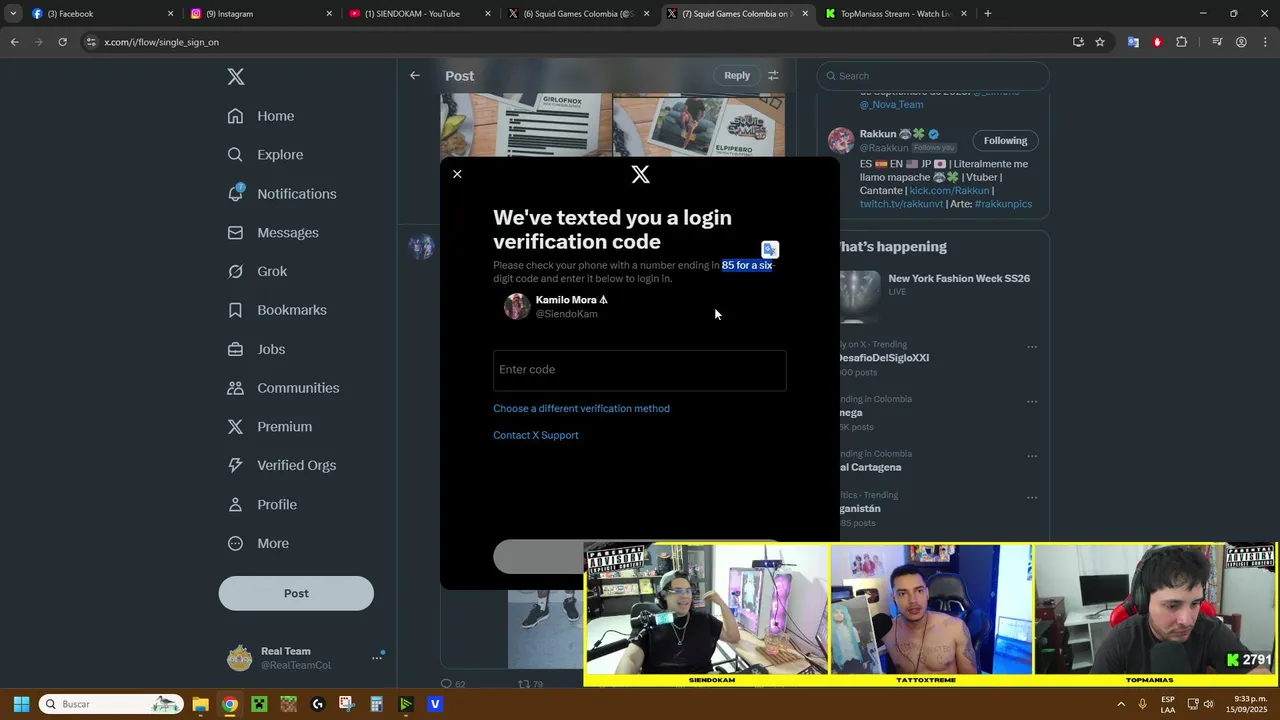Viewport: 1280px width, 720px height.
Task: Close the login verification dialog
Action: point(457,174)
